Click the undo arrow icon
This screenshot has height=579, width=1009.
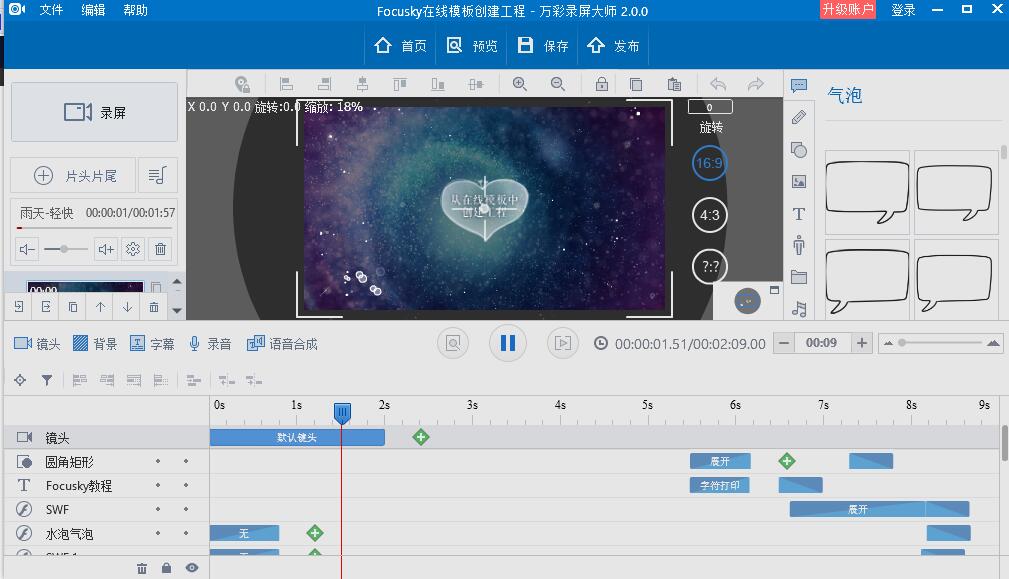point(717,84)
